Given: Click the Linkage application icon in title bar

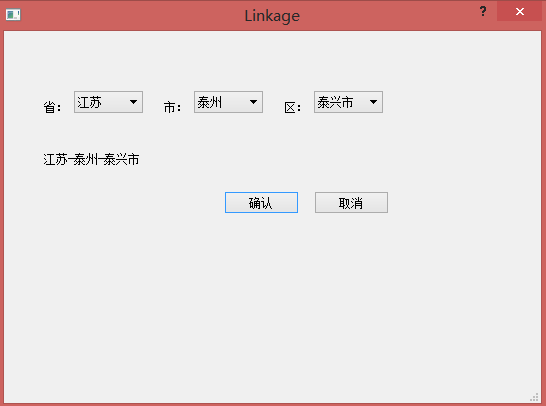Looking at the screenshot, I should coord(13,15).
